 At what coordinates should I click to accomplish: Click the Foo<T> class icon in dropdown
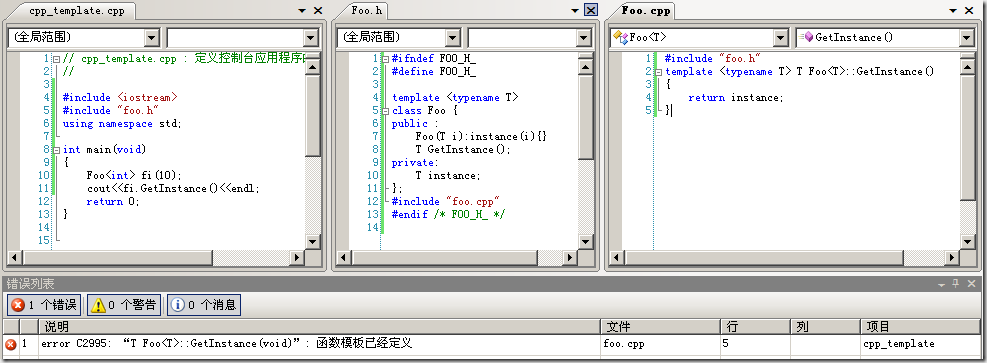click(x=620, y=38)
